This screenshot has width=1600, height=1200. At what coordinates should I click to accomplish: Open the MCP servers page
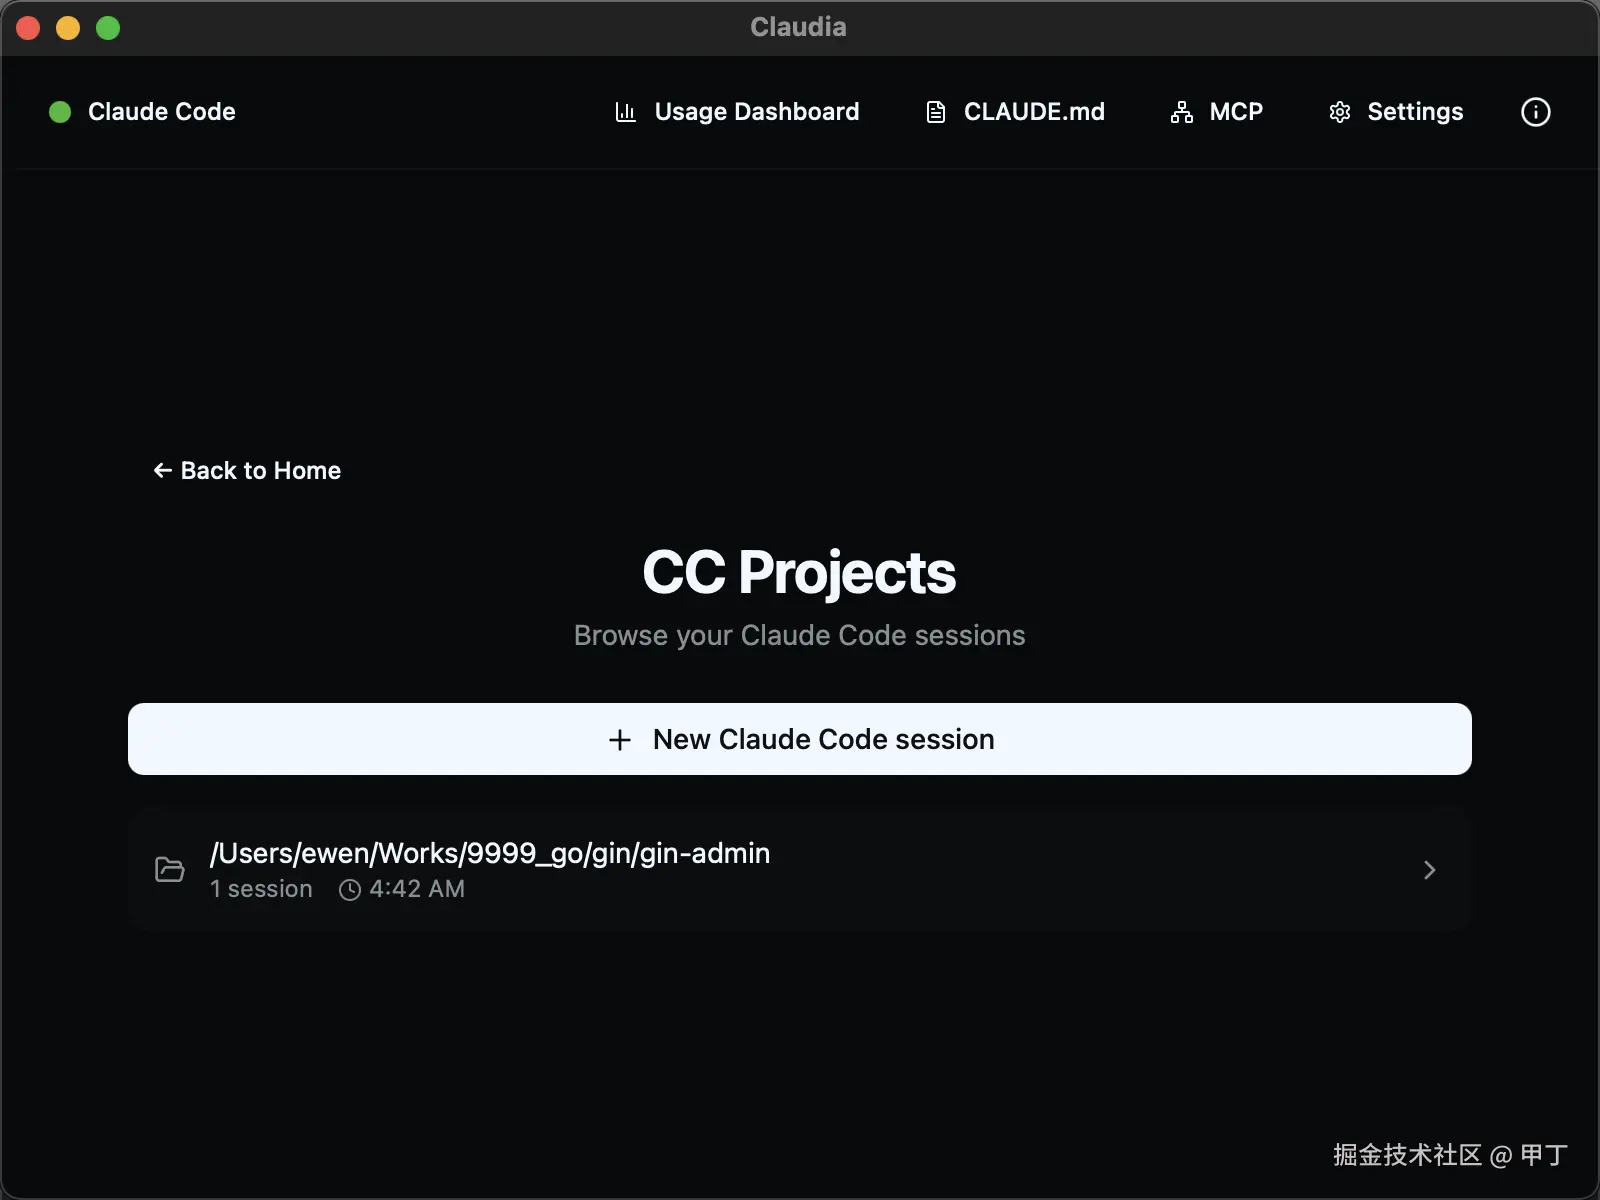[1217, 112]
